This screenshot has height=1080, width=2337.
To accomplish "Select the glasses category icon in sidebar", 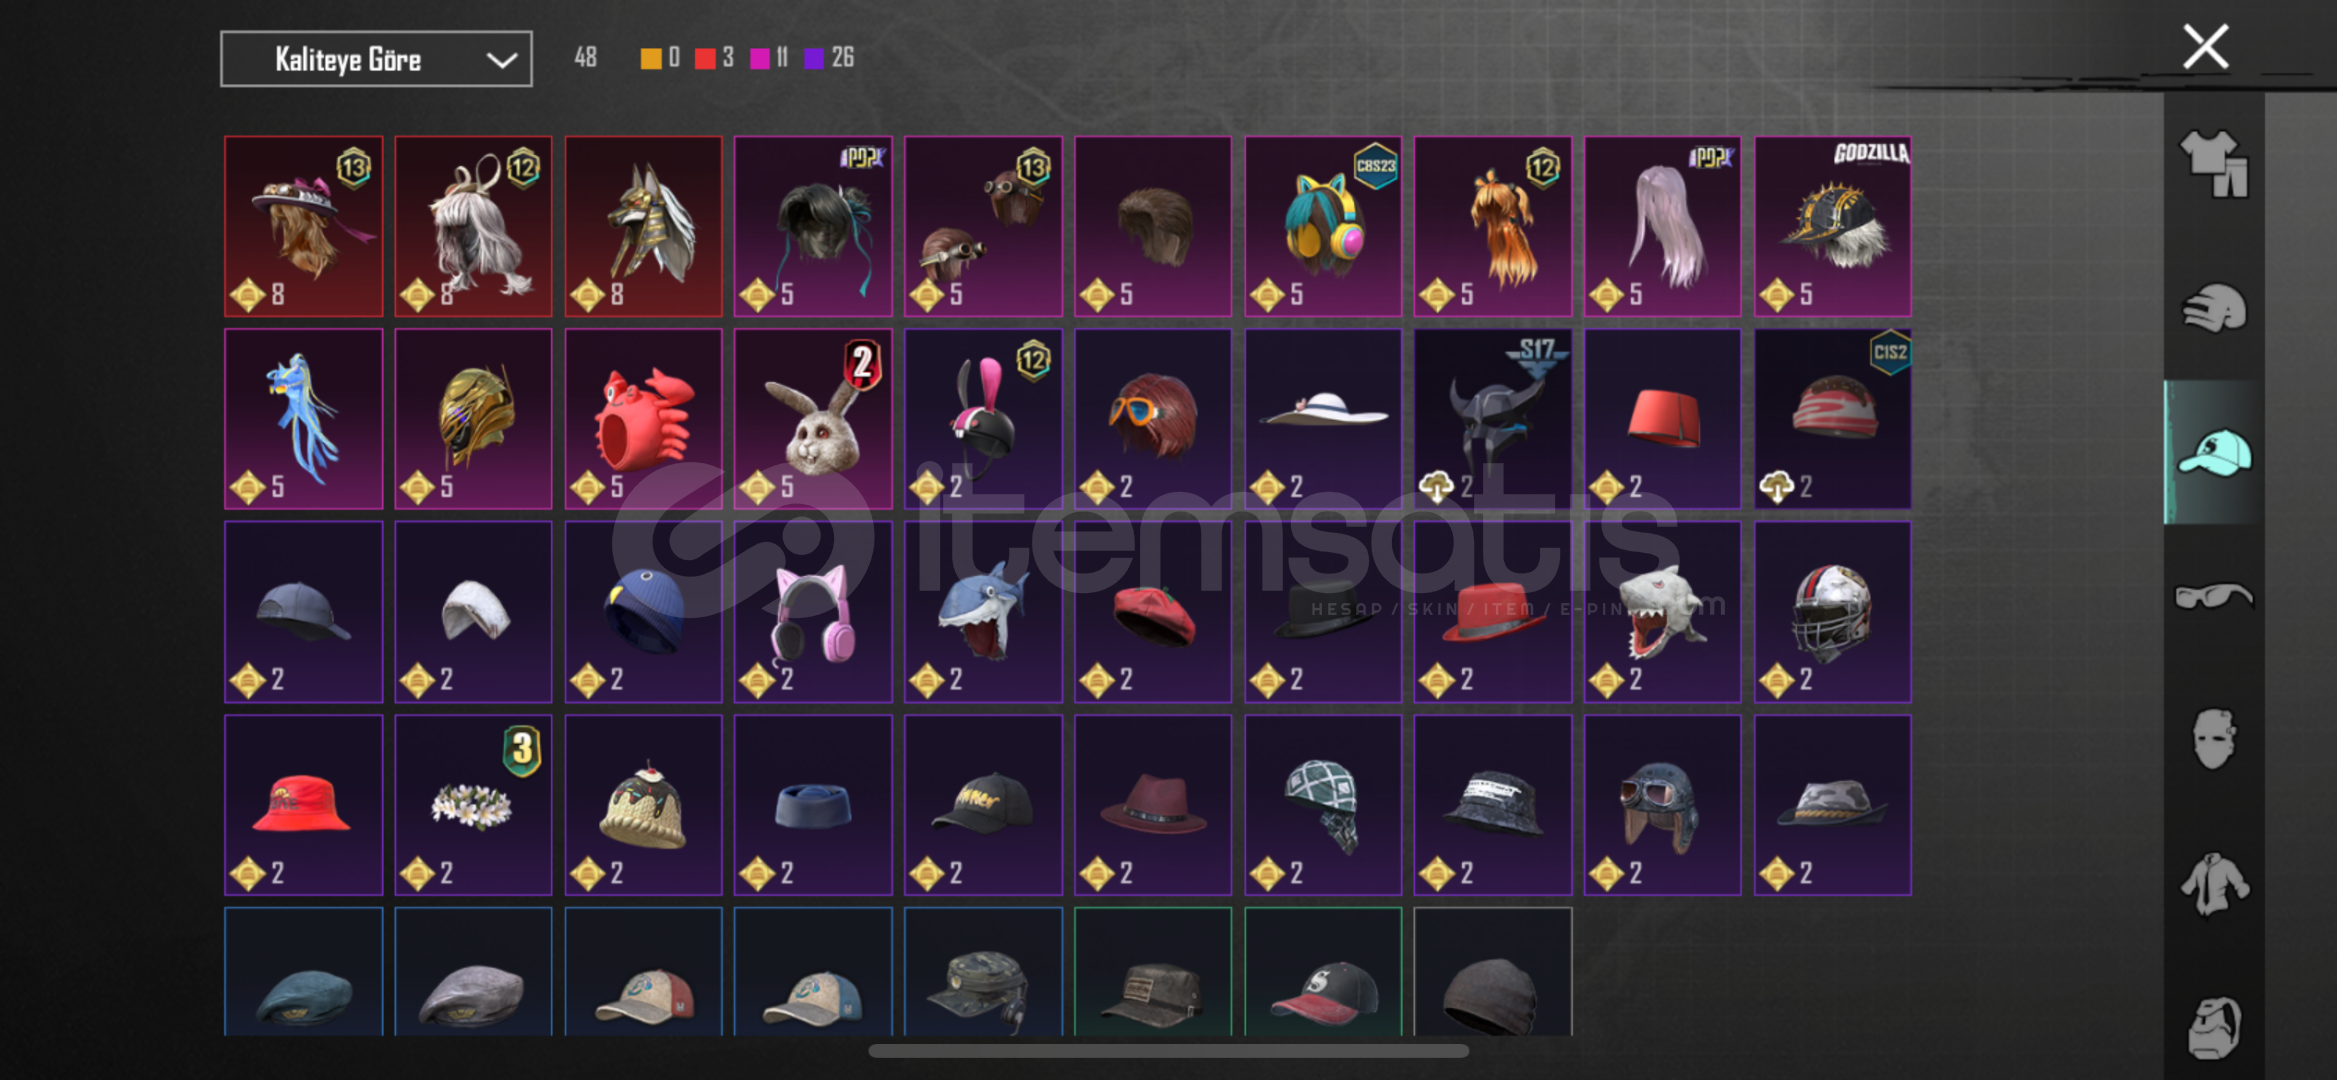I will [2214, 596].
